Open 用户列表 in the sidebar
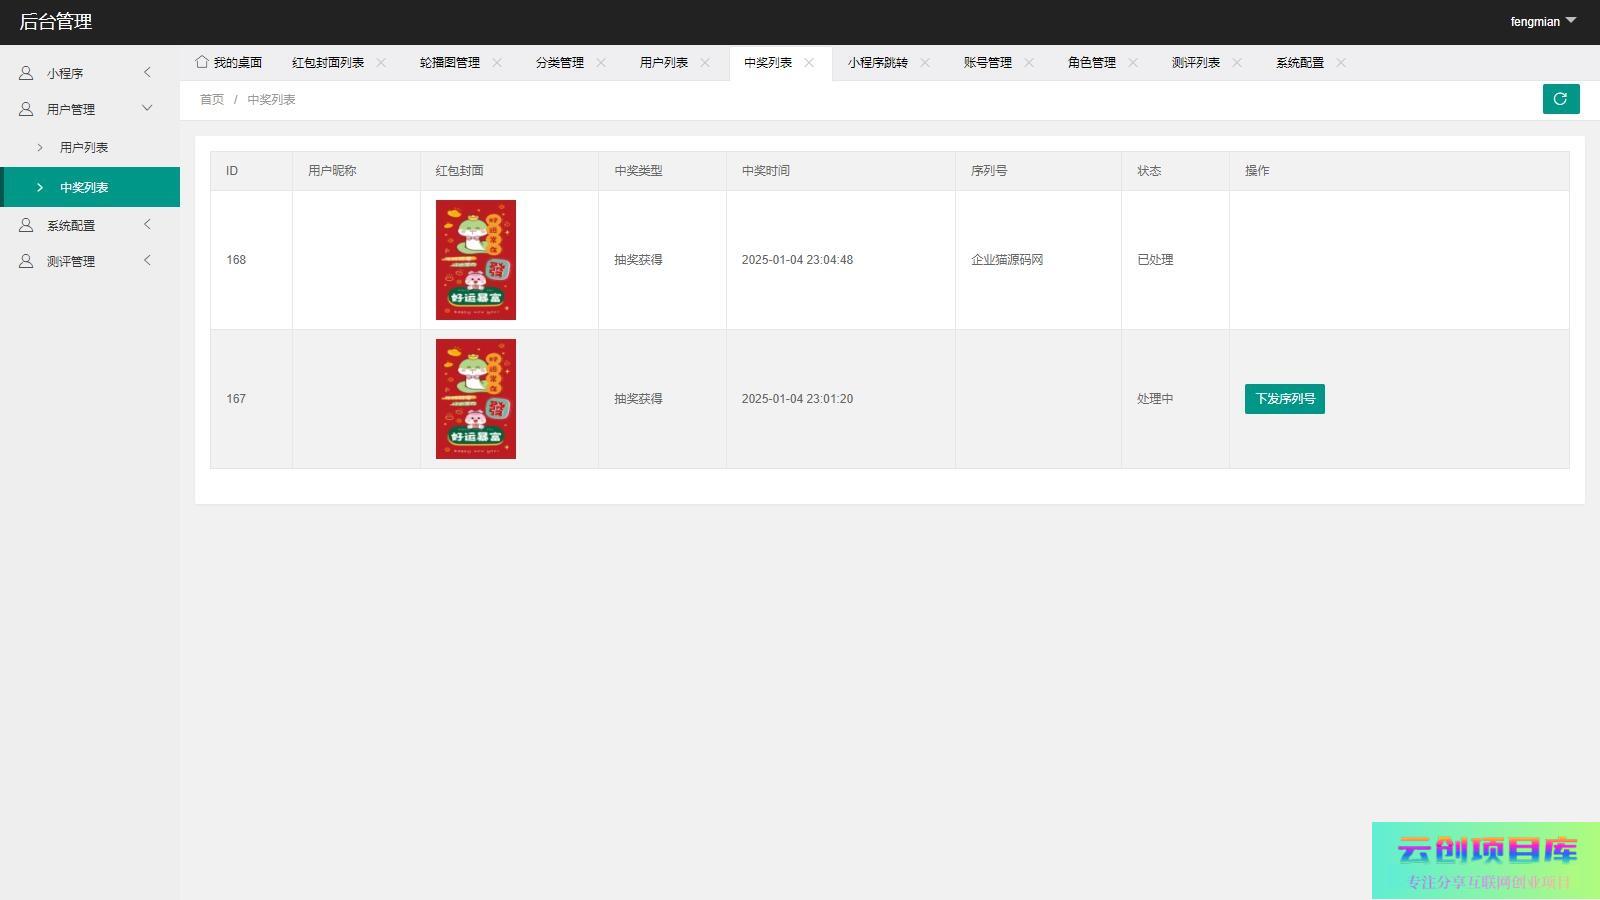Image resolution: width=1600 pixels, height=900 pixels. coord(84,147)
